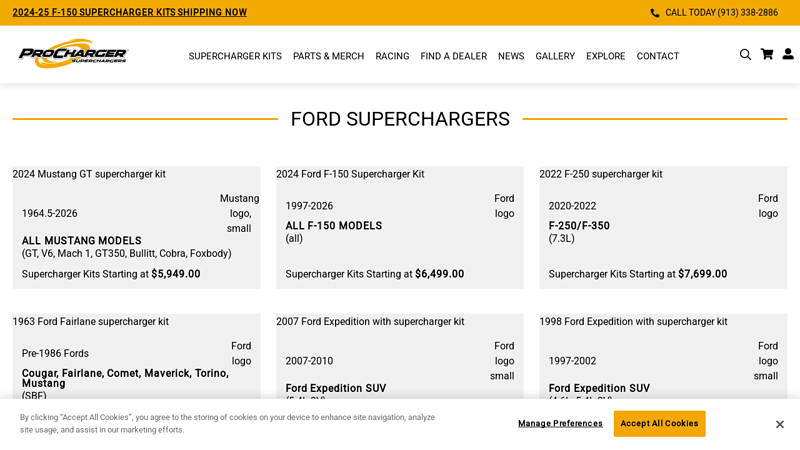
Task: Open the 1997-2002 Ford Expedition SUV card
Action: [663, 357]
